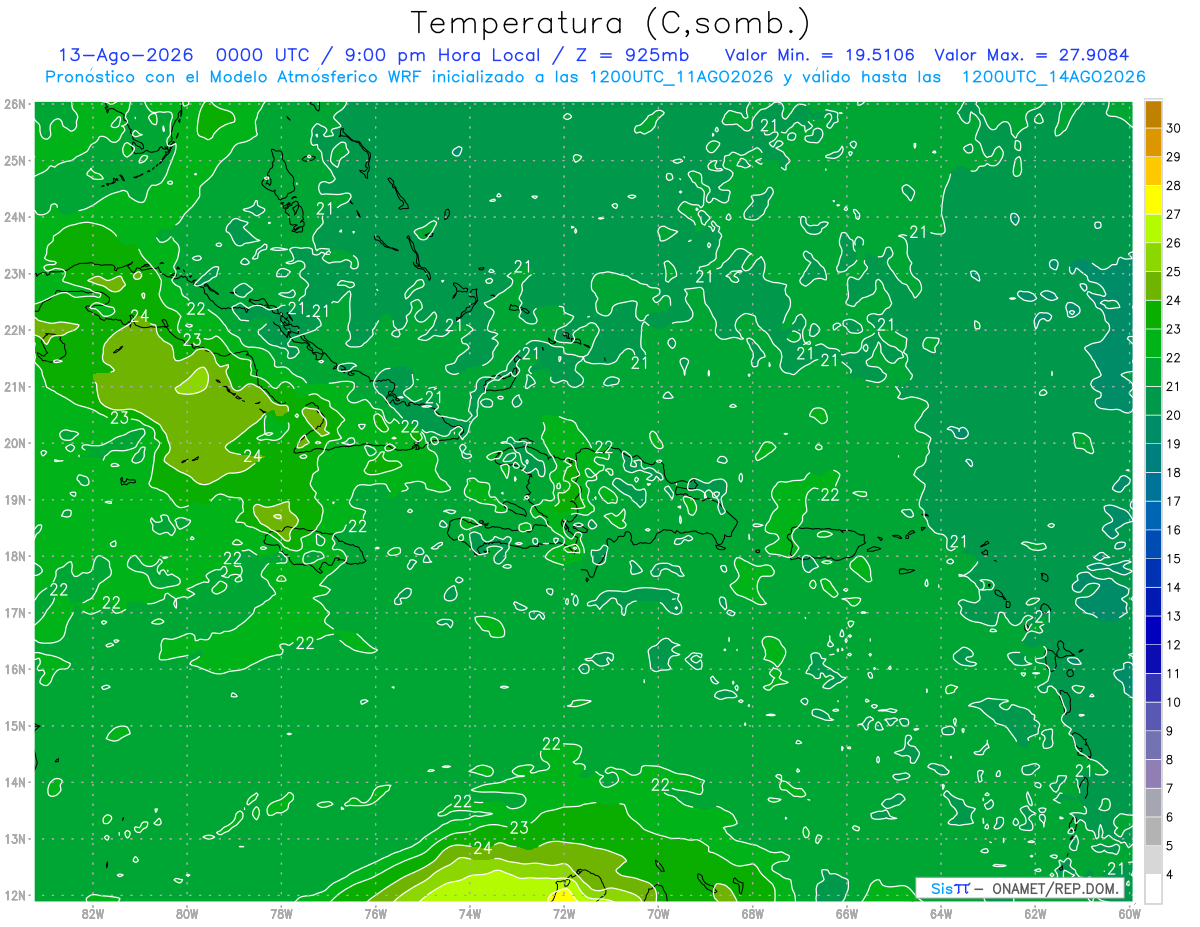Click the title 'Temperatura (C,somb.)'

611,23
